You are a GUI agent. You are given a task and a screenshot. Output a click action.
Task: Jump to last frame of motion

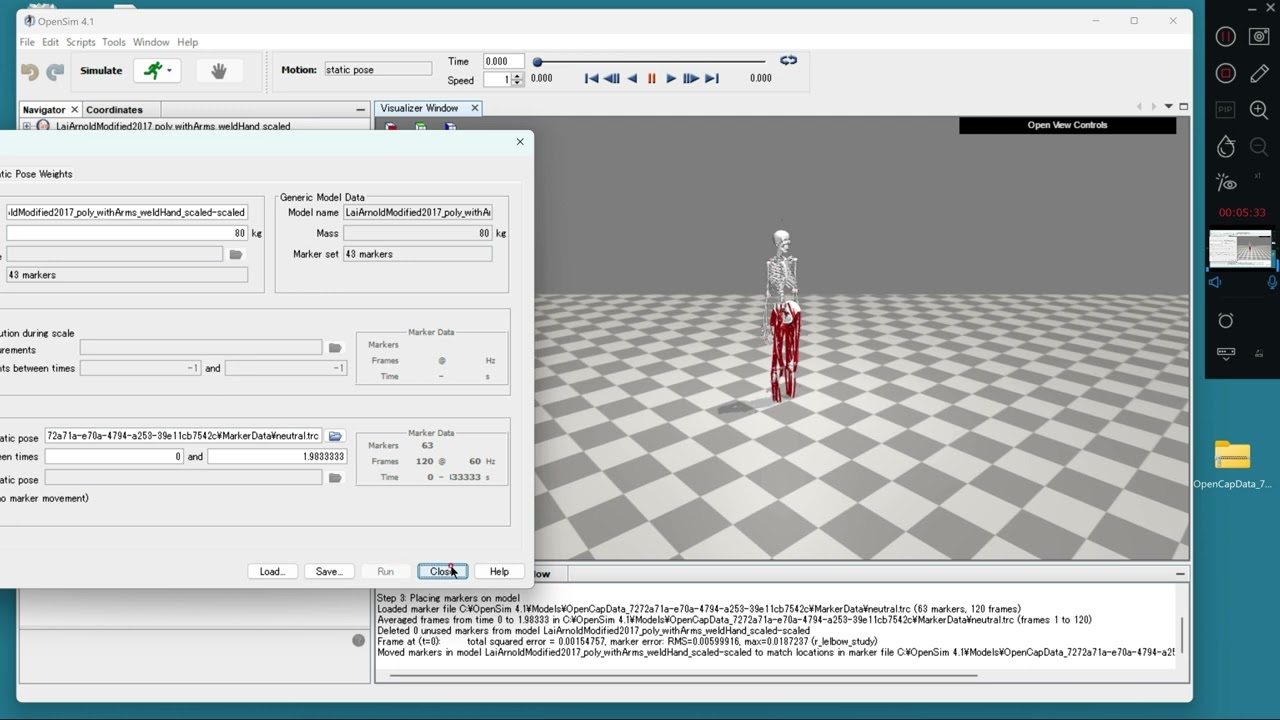pyautogui.click(x=712, y=78)
